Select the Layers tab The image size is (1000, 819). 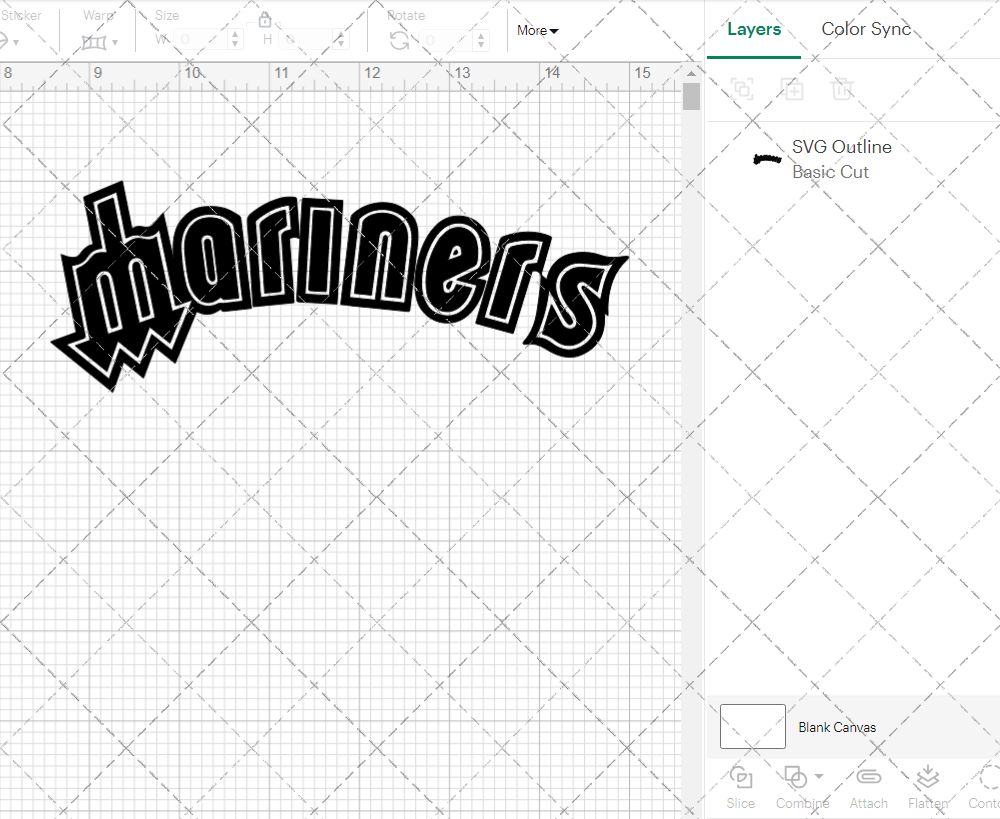[x=754, y=29]
